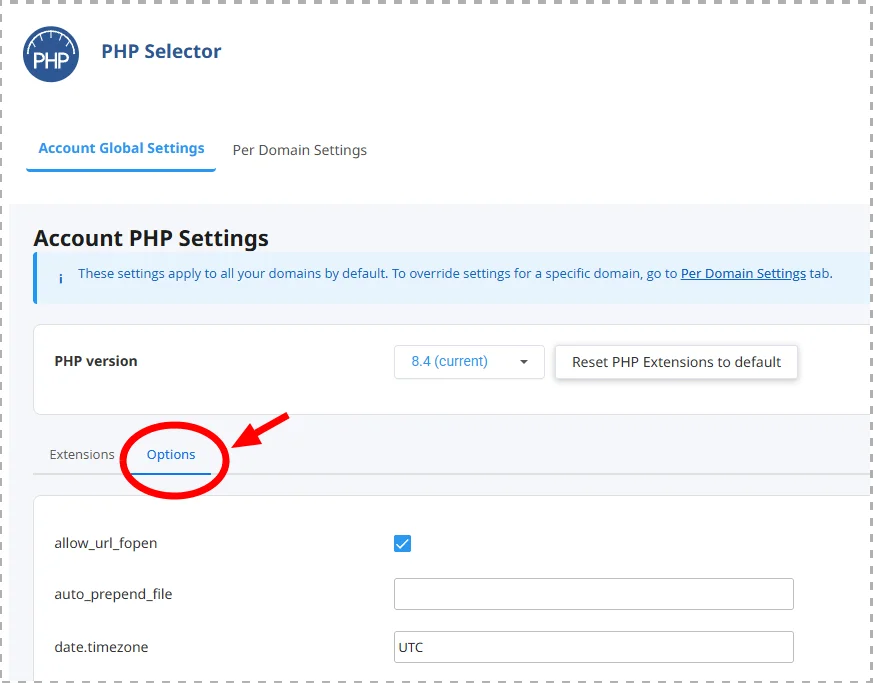The image size is (873, 683).
Task: Click the date.timezone field showing UTC
Action: (x=594, y=647)
